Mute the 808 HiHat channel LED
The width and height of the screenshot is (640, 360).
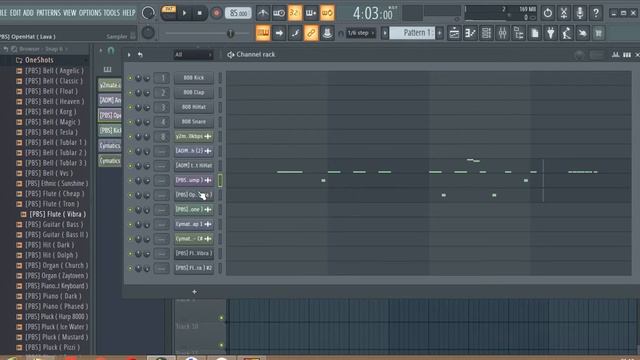tap(130, 107)
